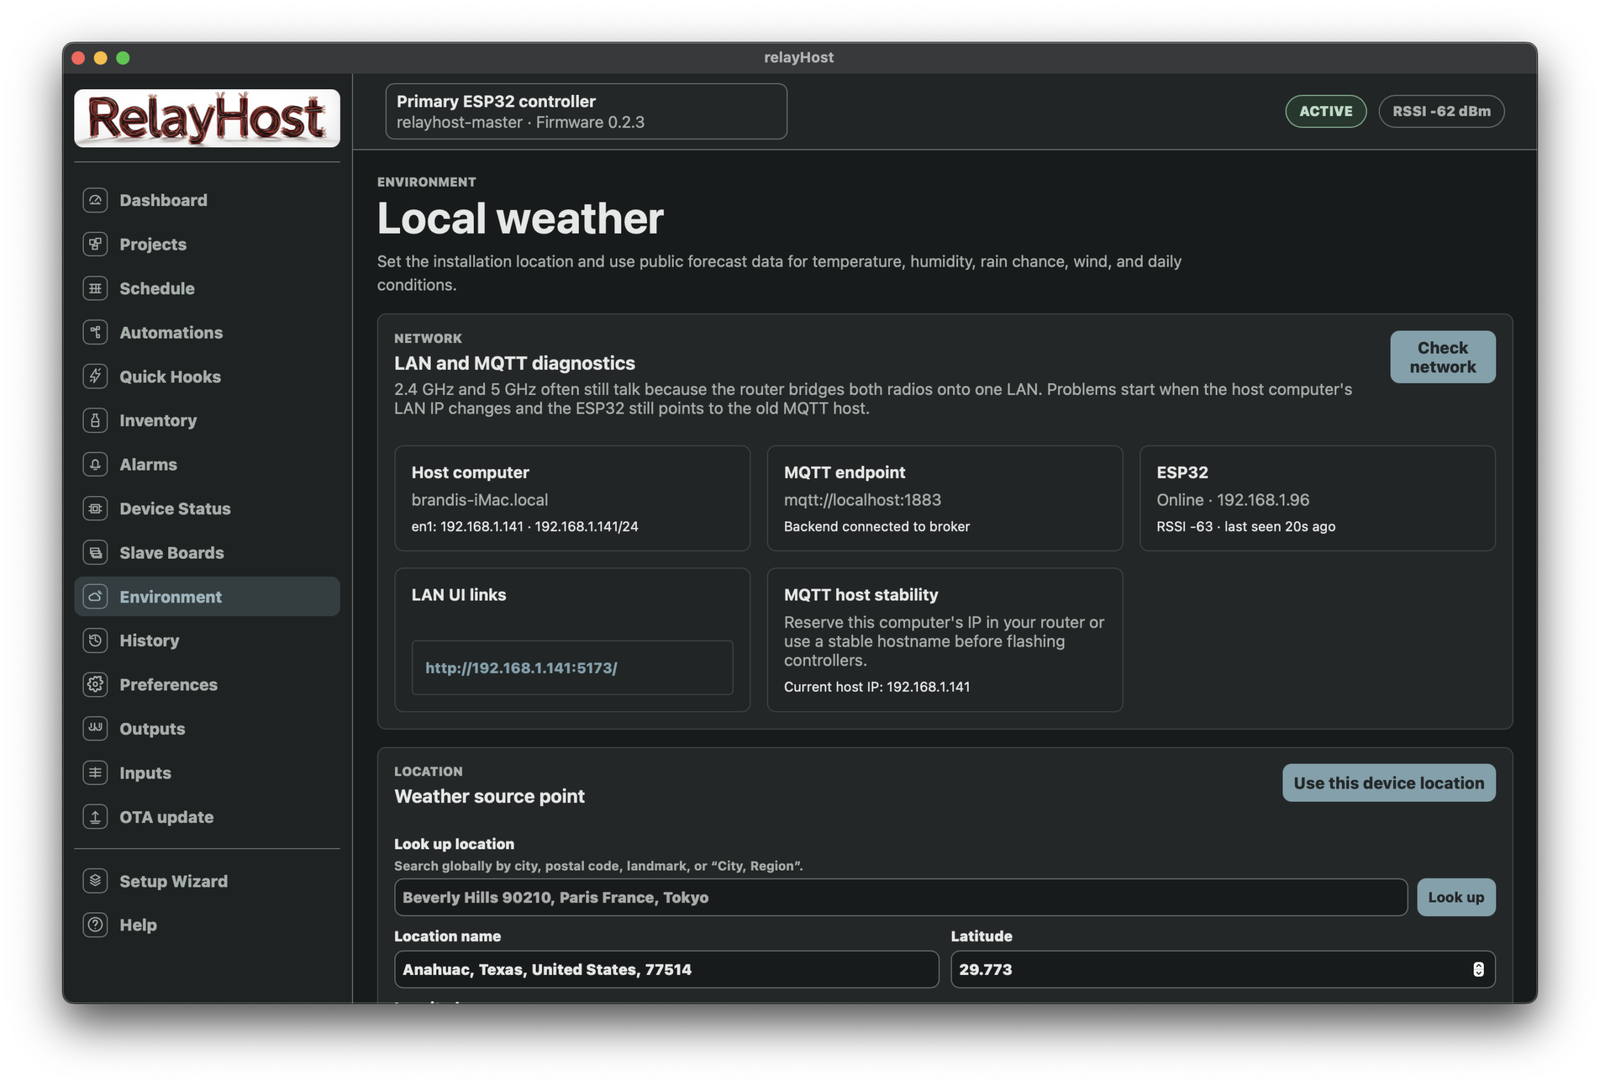
Task: Click the Latitude stepper arrows
Action: tap(1478, 969)
